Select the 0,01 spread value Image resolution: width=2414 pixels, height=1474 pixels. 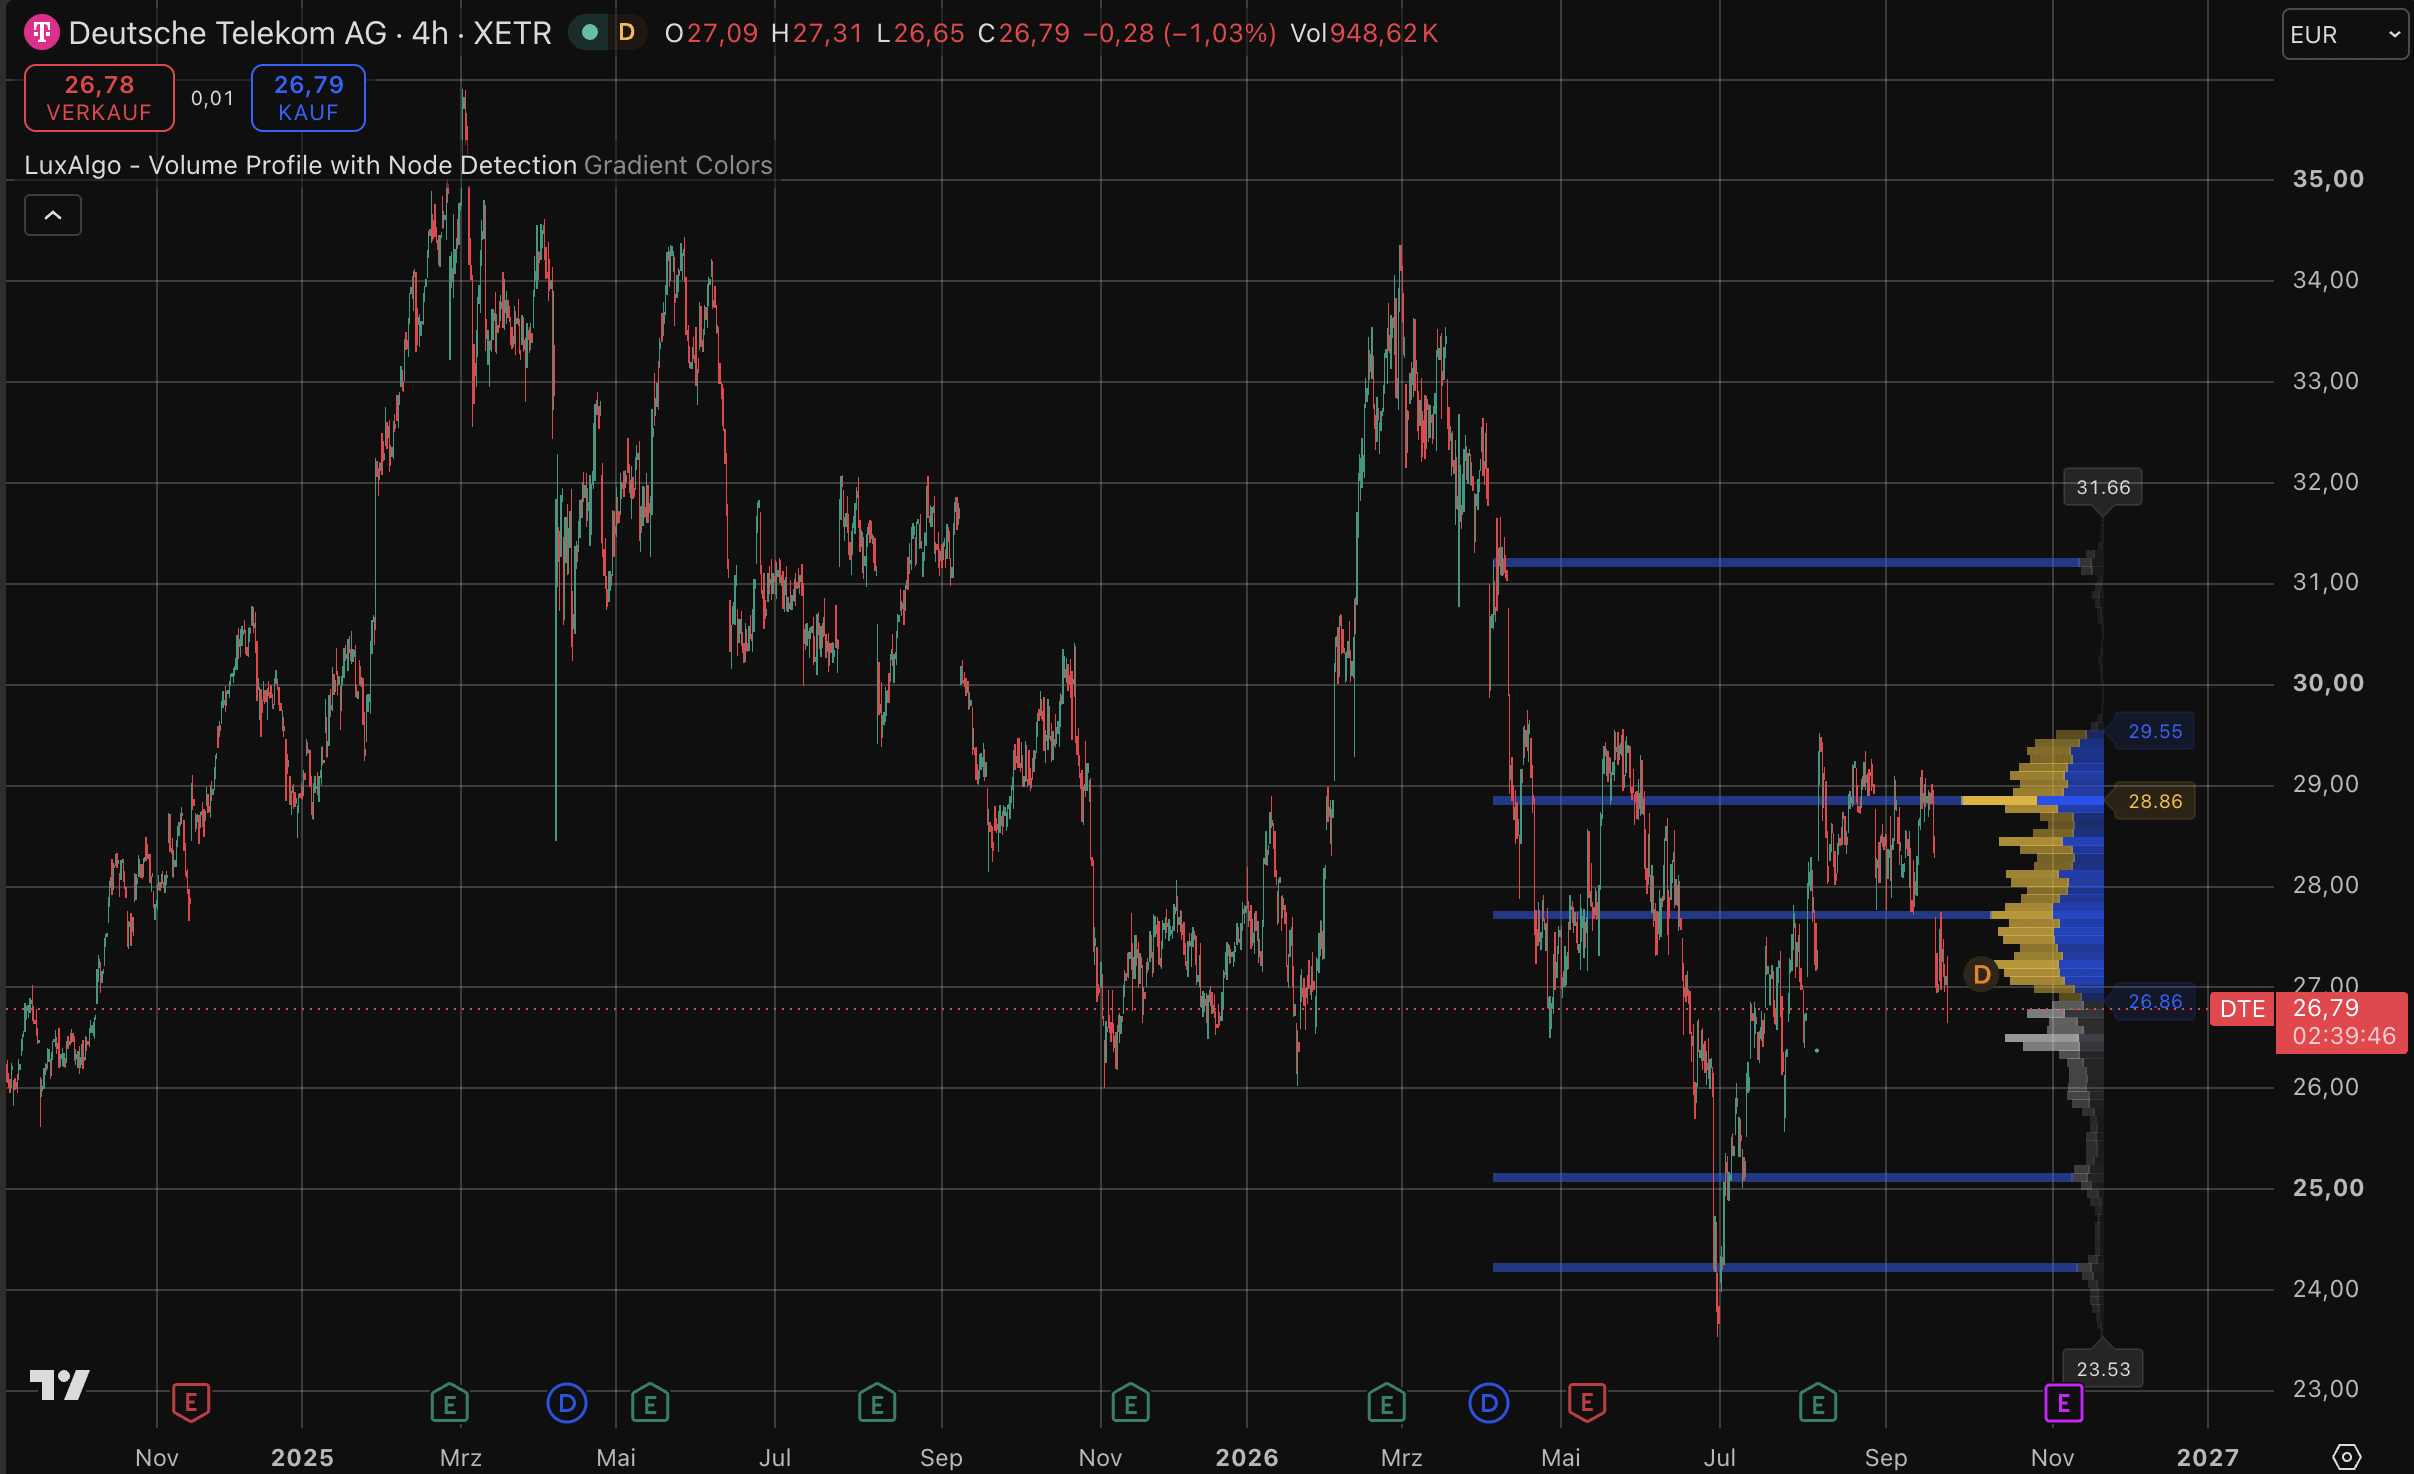212,98
